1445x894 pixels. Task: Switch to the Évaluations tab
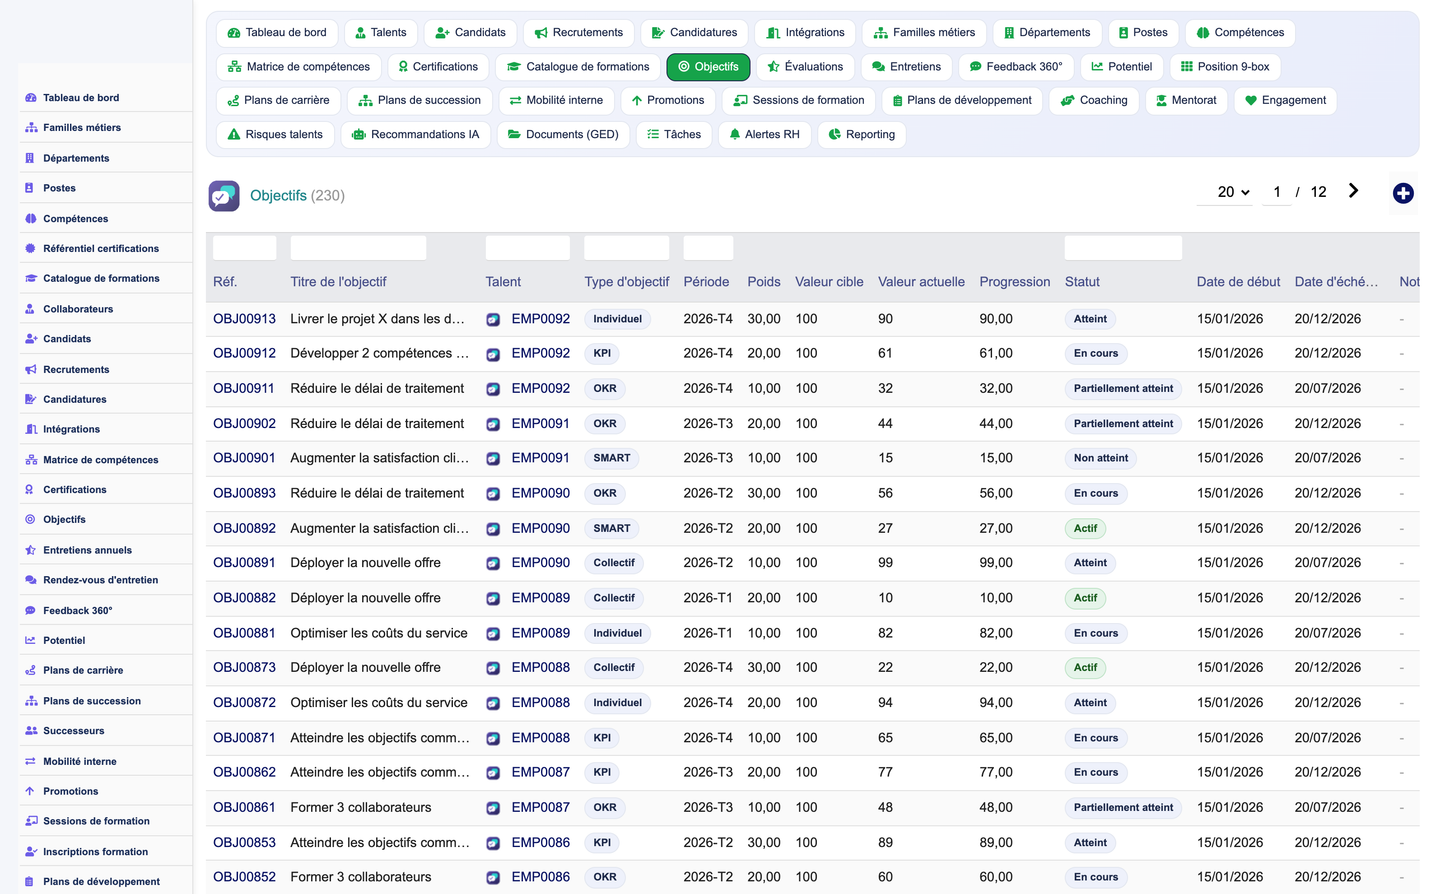pos(804,66)
